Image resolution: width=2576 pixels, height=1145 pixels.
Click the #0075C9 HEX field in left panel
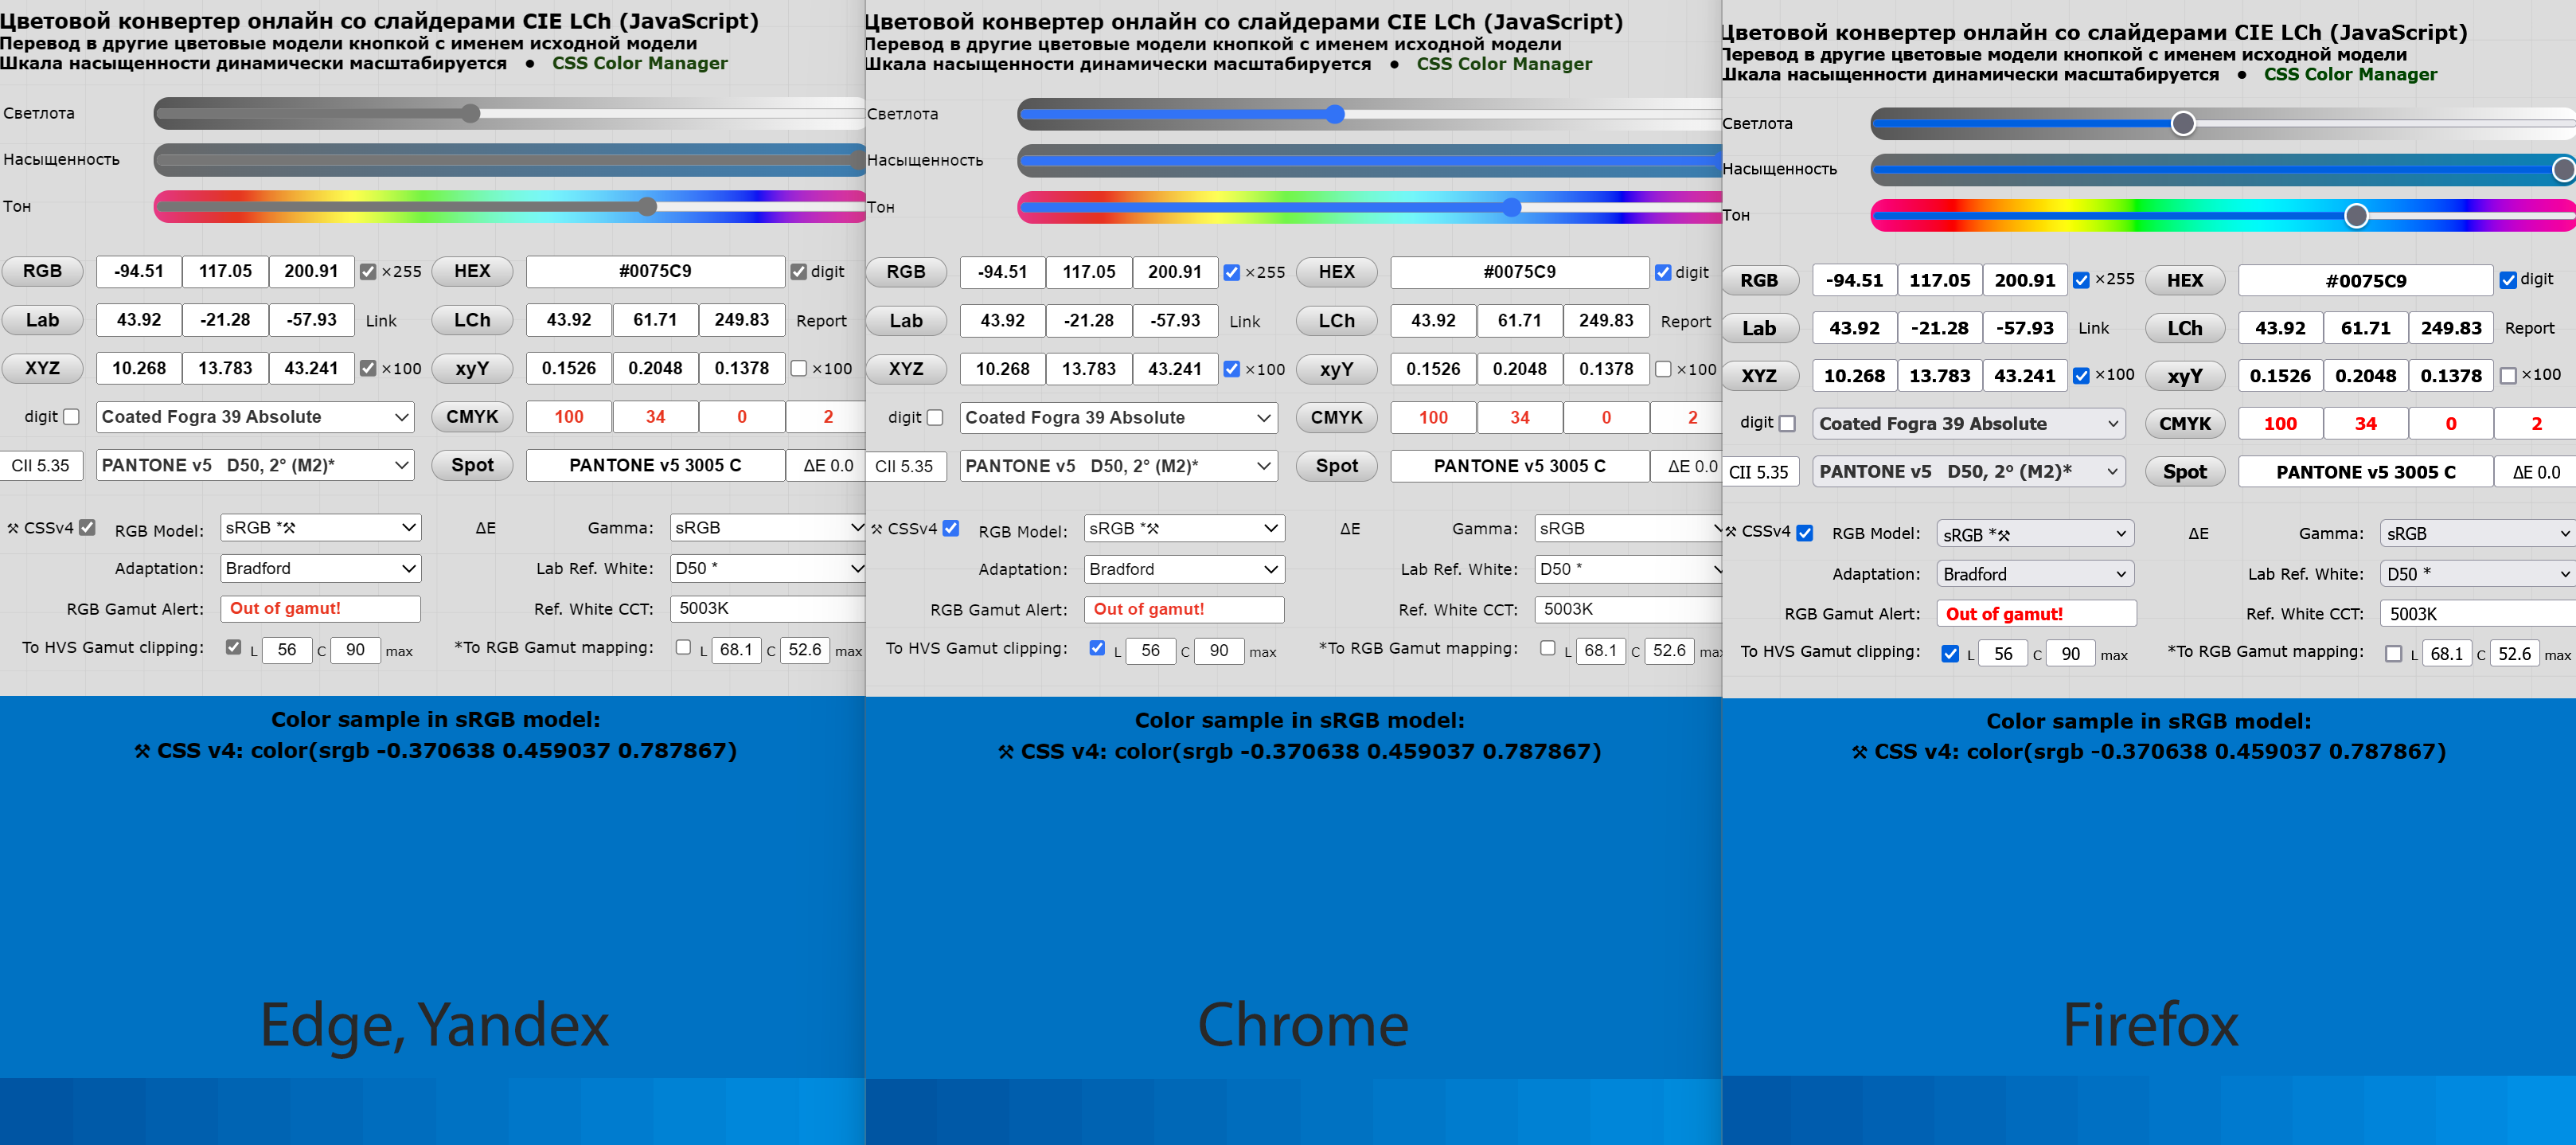pos(655,271)
